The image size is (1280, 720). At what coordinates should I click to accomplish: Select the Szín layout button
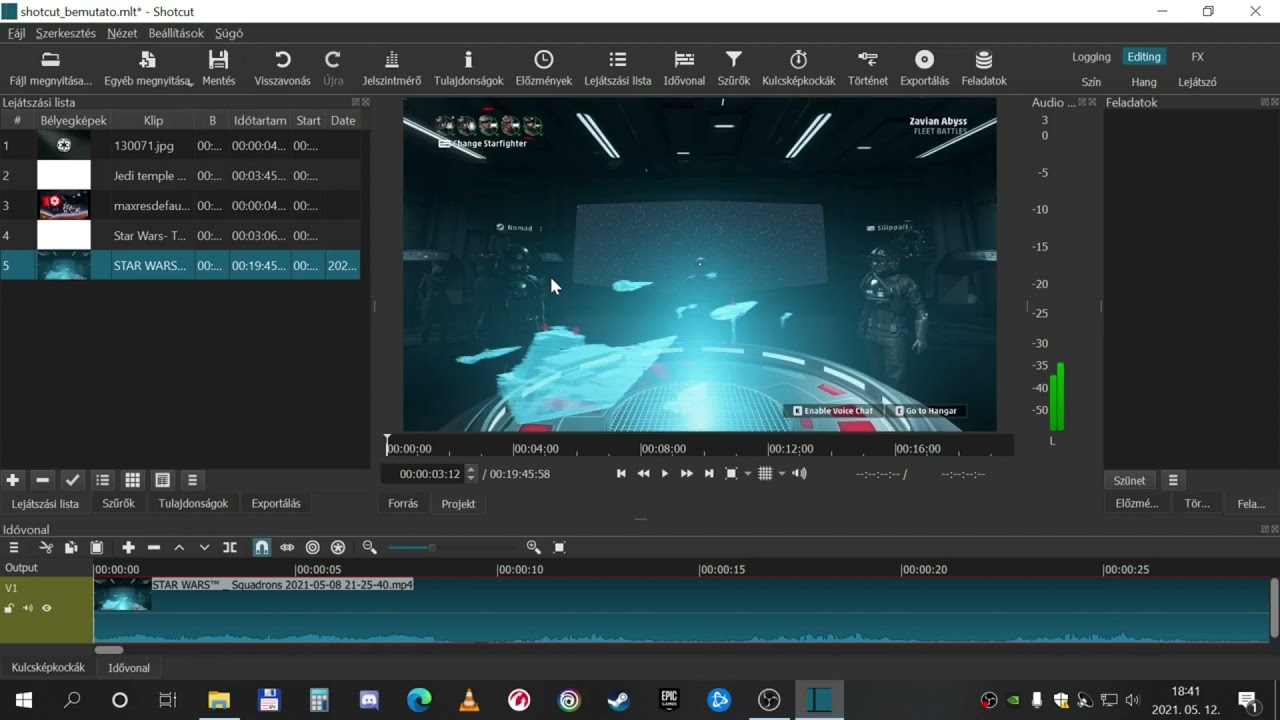(x=1091, y=82)
